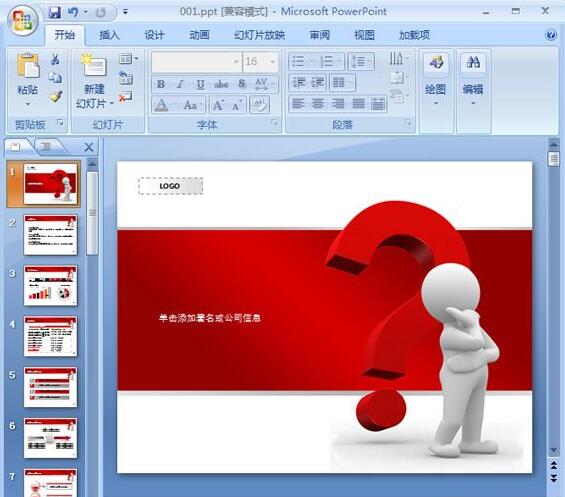Increase the list indent level
Screen dimensions: 565x497
click(x=317, y=83)
